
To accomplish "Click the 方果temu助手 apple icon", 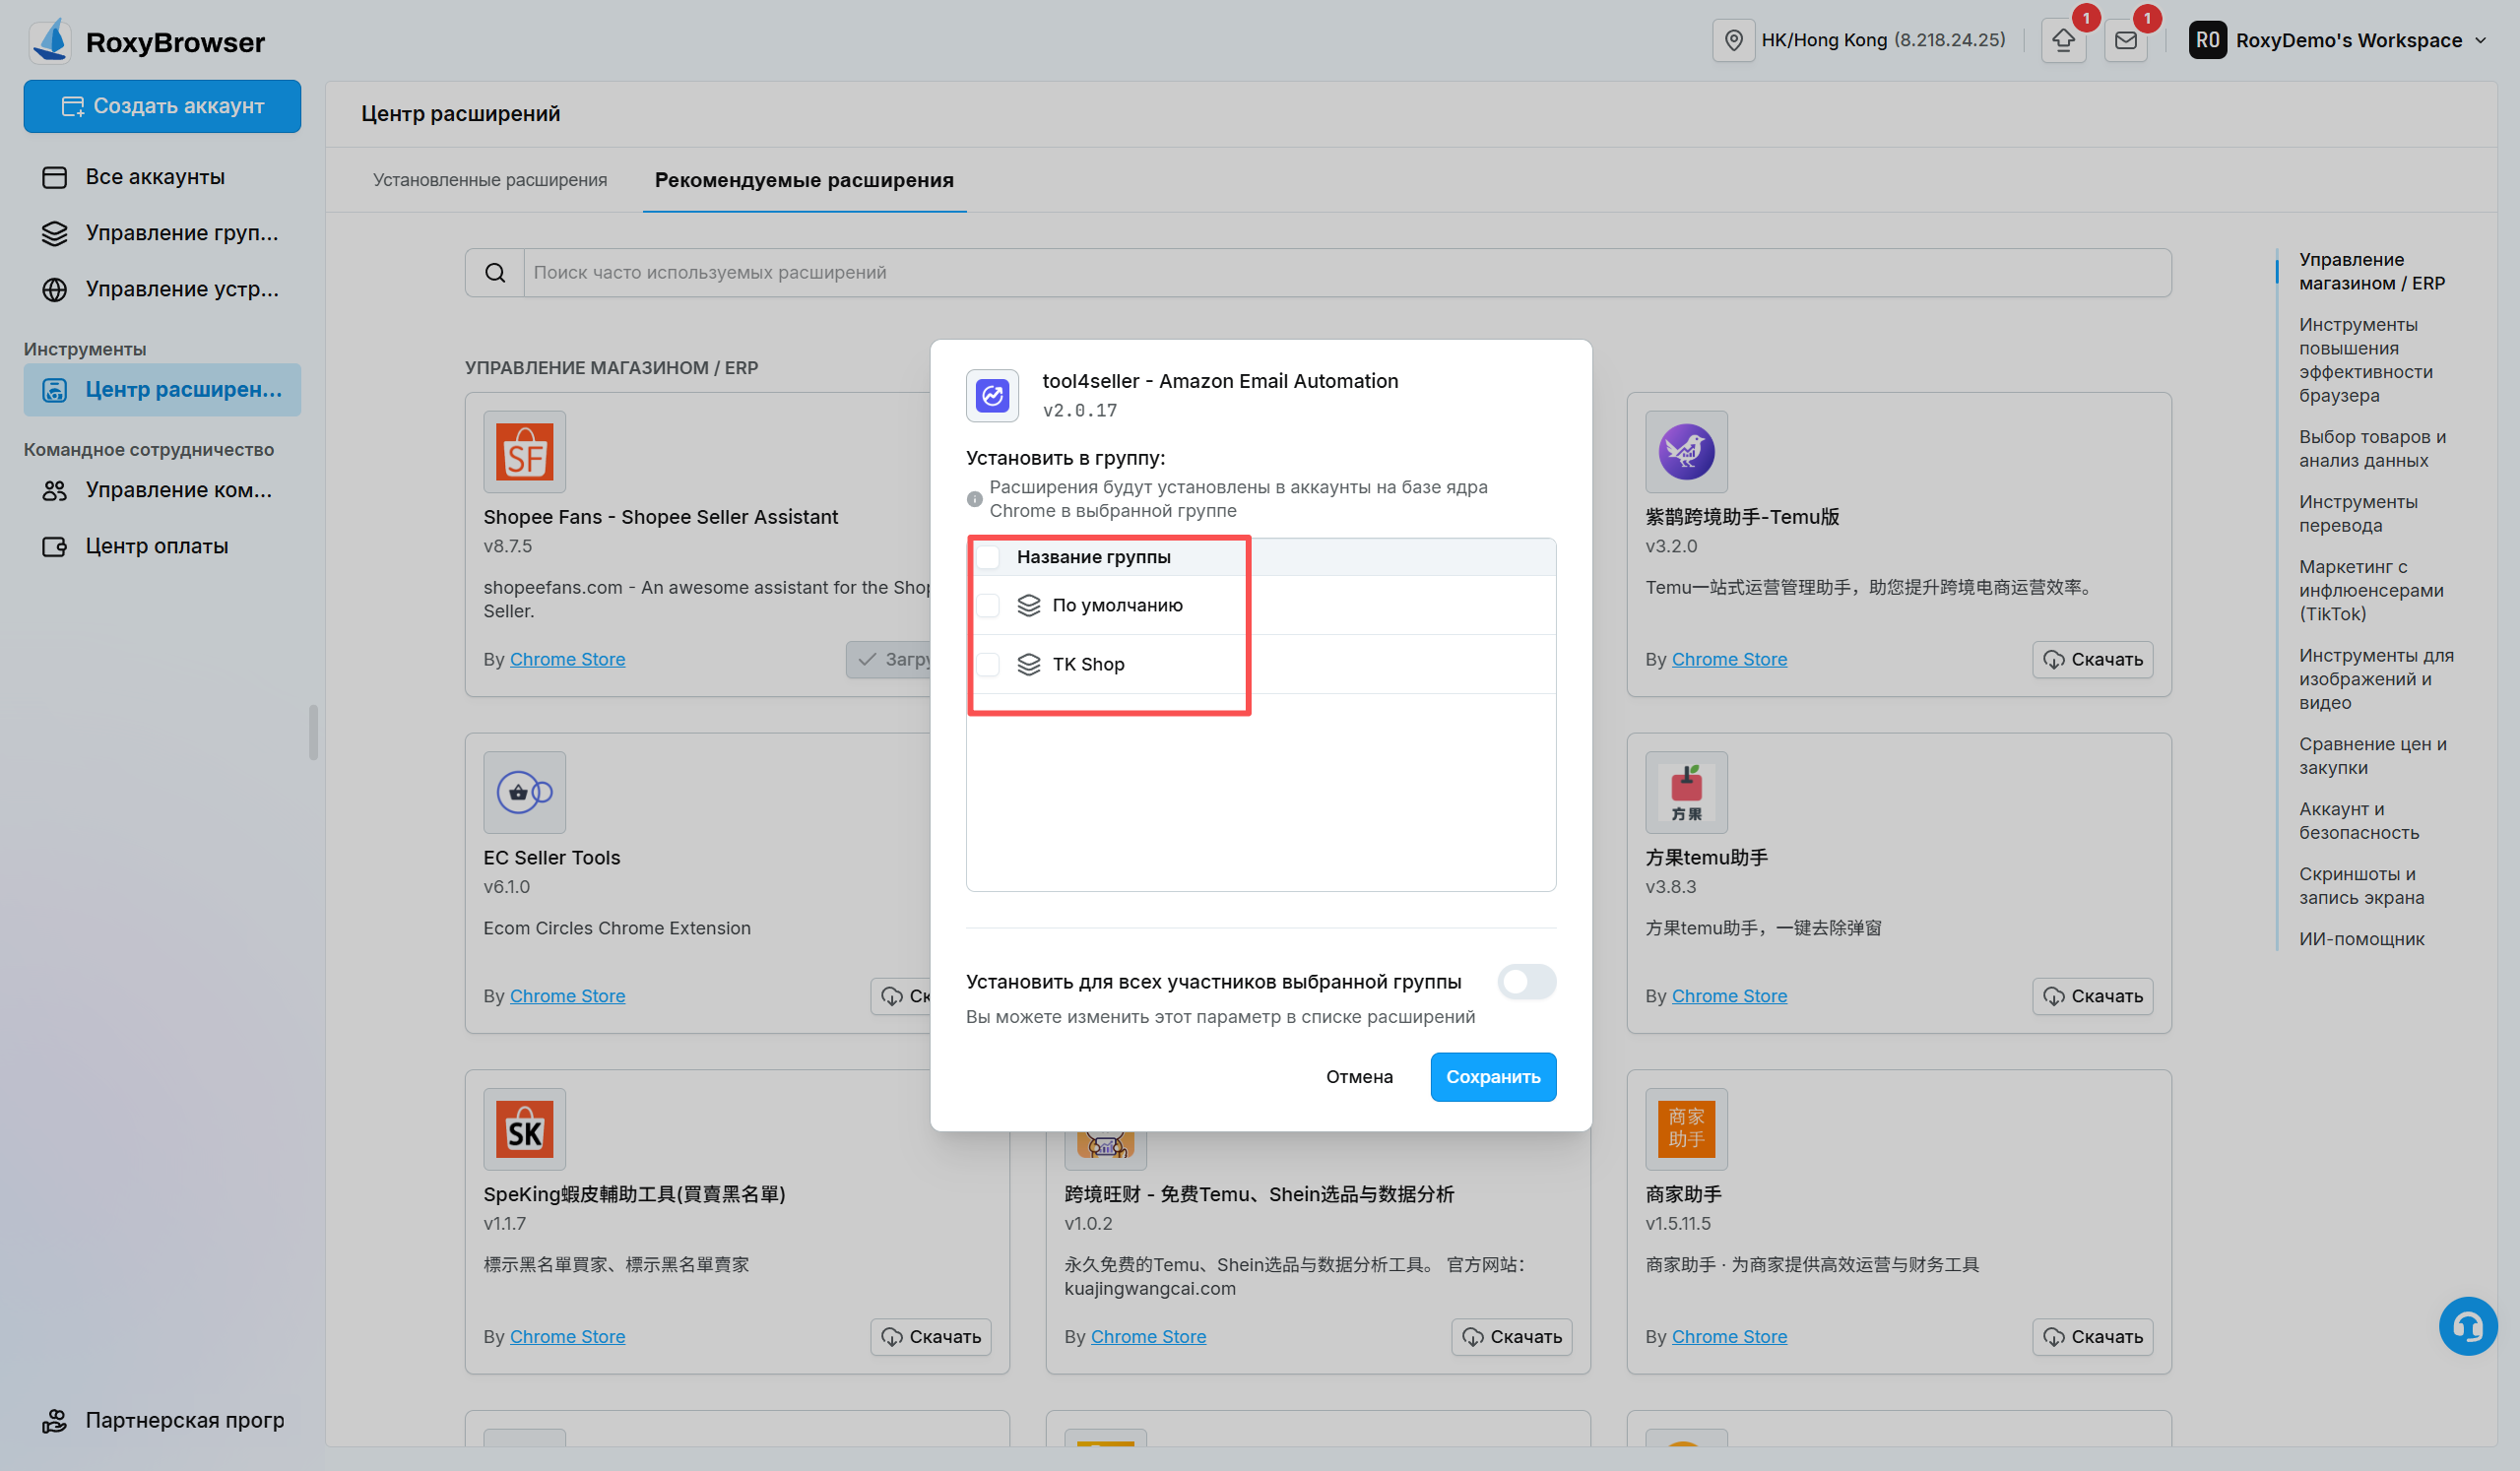I will click(x=1686, y=793).
